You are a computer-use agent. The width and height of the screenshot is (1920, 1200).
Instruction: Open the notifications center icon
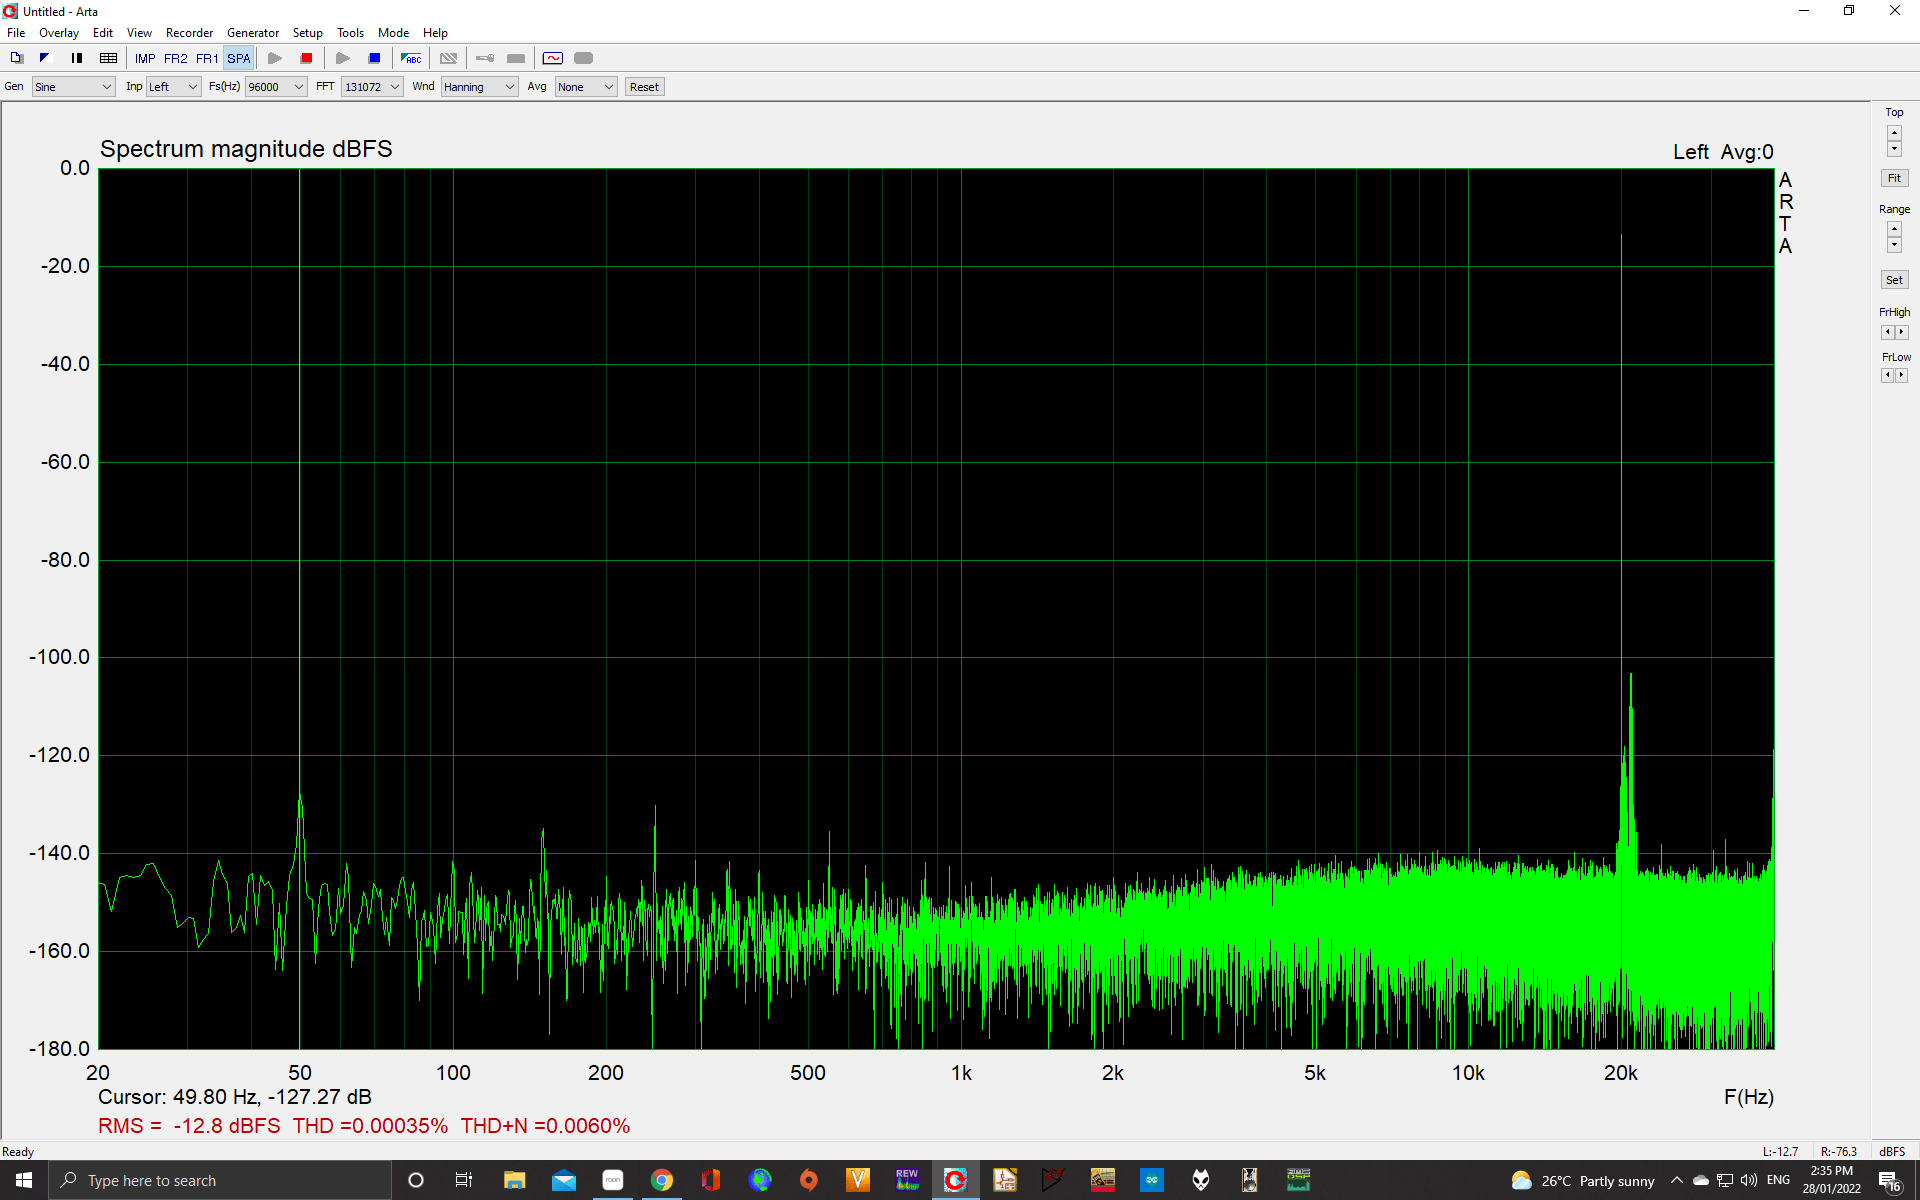pyautogui.click(x=1890, y=1181)
